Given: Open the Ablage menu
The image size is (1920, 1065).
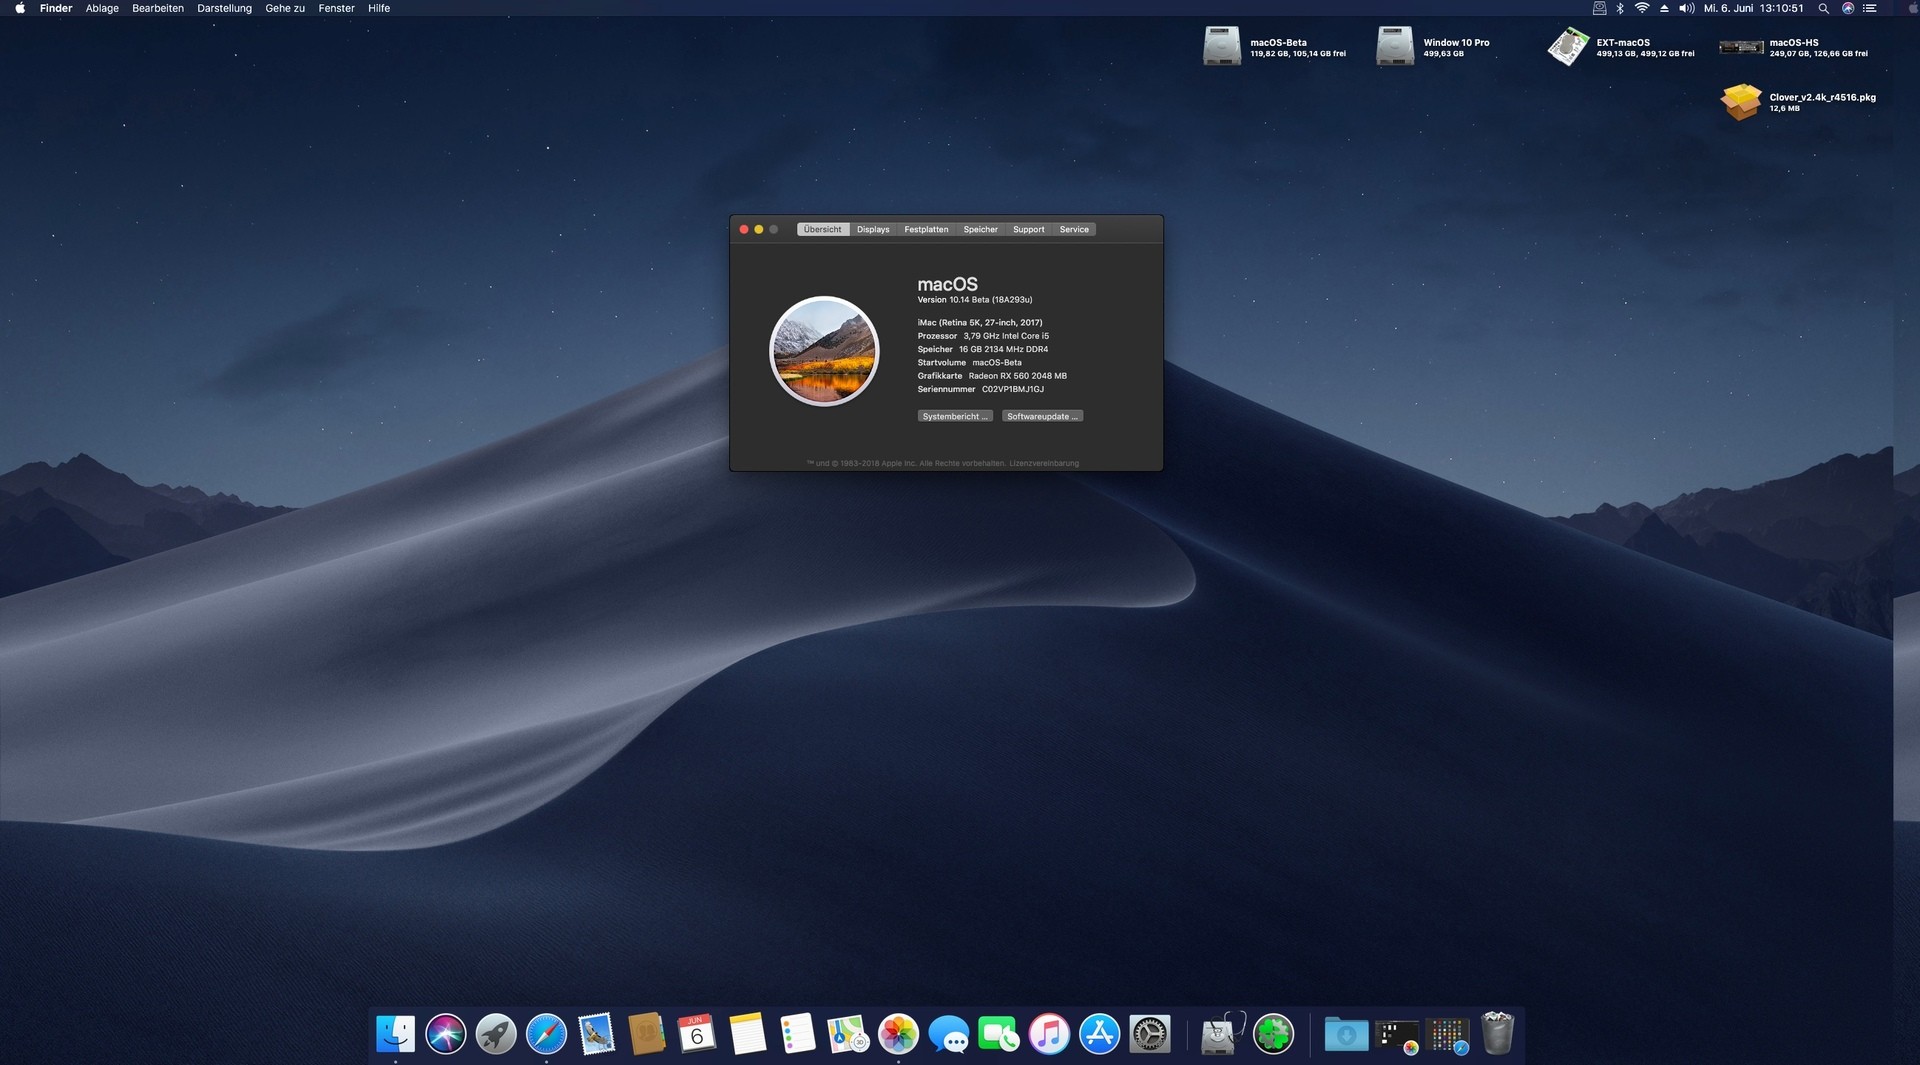Looking at the screenshot, I should 102,8.
